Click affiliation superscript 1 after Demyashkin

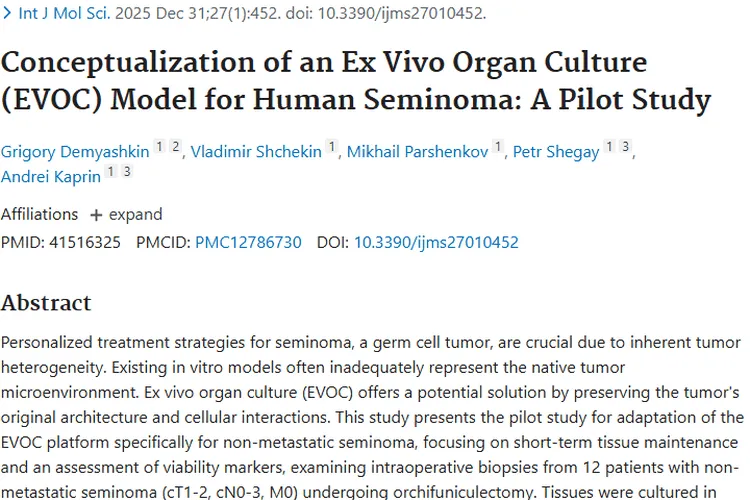click(x=160, y=148)
